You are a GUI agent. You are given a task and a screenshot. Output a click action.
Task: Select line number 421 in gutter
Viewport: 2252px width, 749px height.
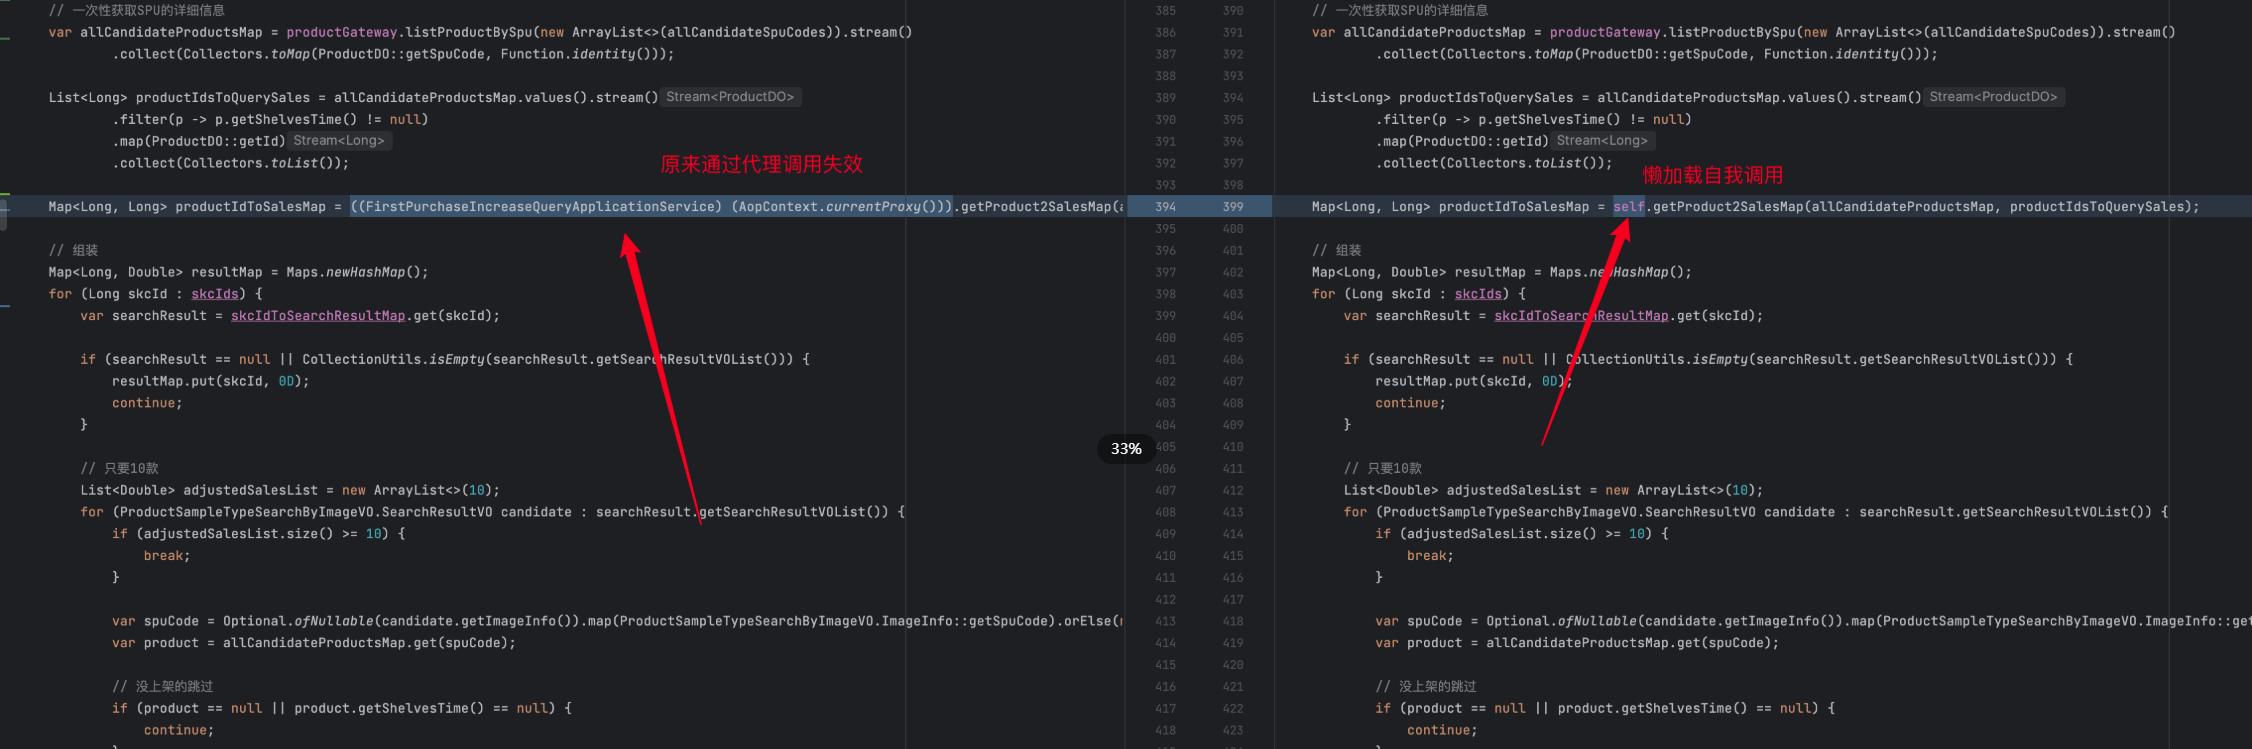click(1233, 687)
